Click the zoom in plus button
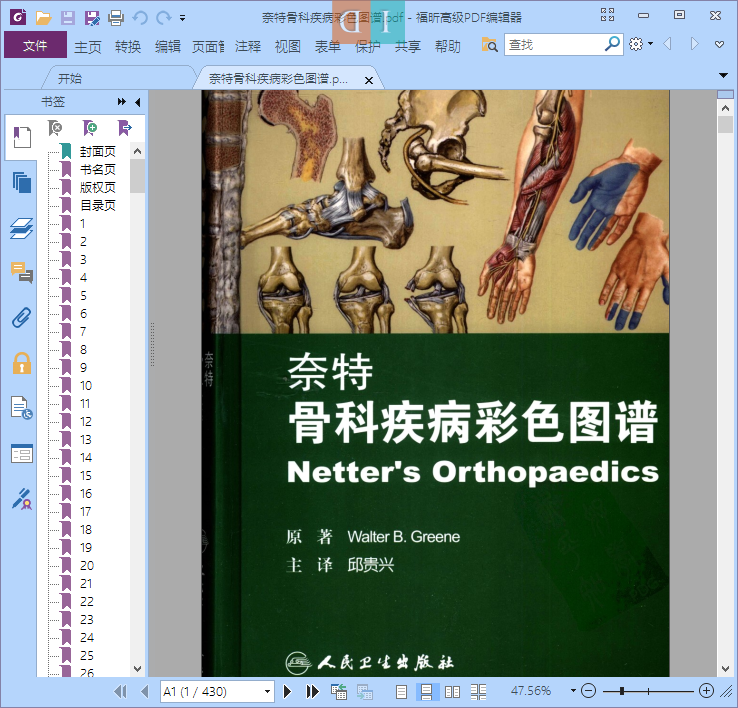The width and height of the screenshot is (738, 708). (x=706, y=691)
